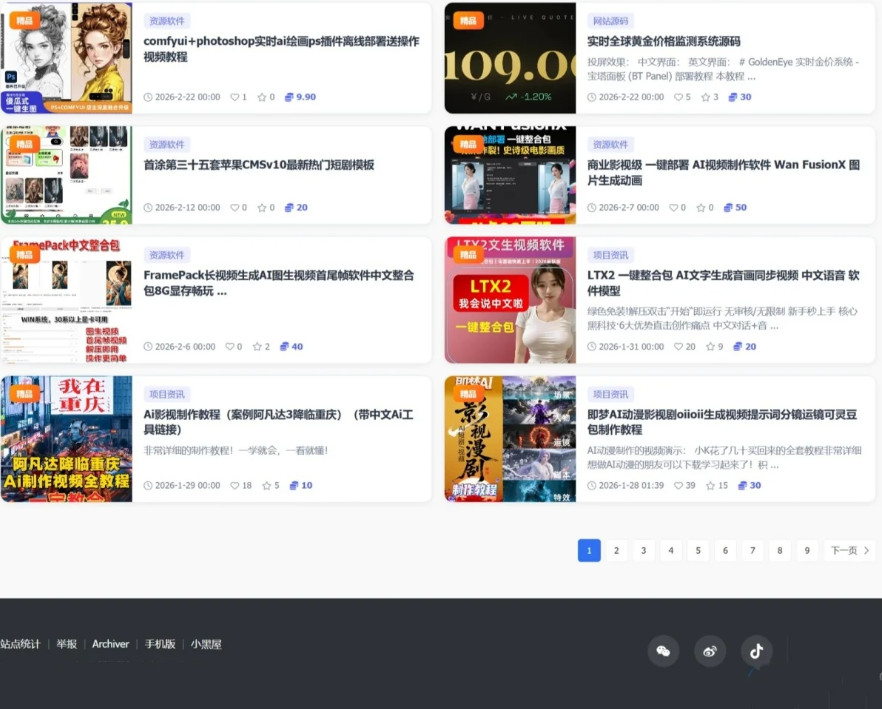Image resolution: width=882 pixels, height=709 pixels.
Task: Open 即梦AI动漫影视剧 post title
Action: 722,422
